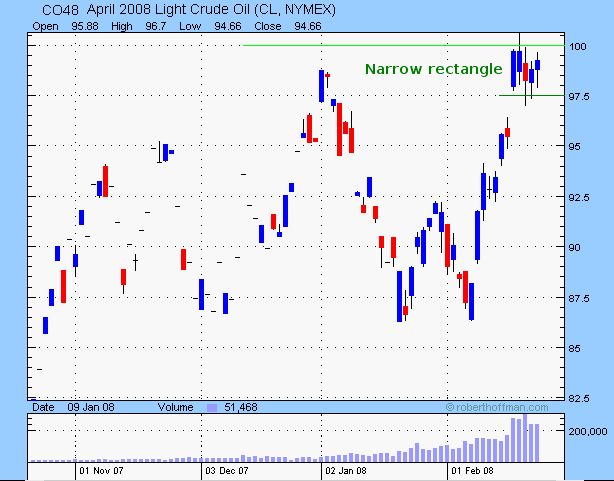Click the '01 Nov 07' date axis label
614x481 pixels.
tap(101, 470)
